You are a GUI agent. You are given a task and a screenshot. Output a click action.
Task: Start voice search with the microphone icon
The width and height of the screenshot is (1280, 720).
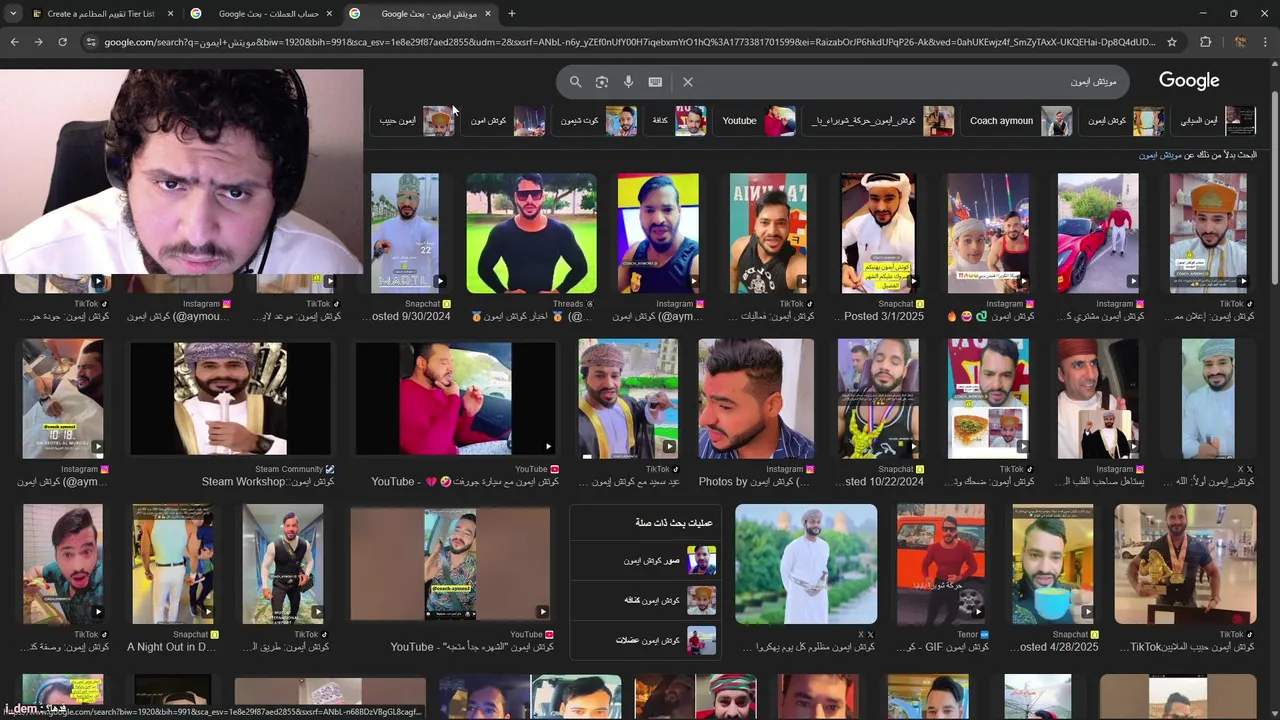point(628,82)
